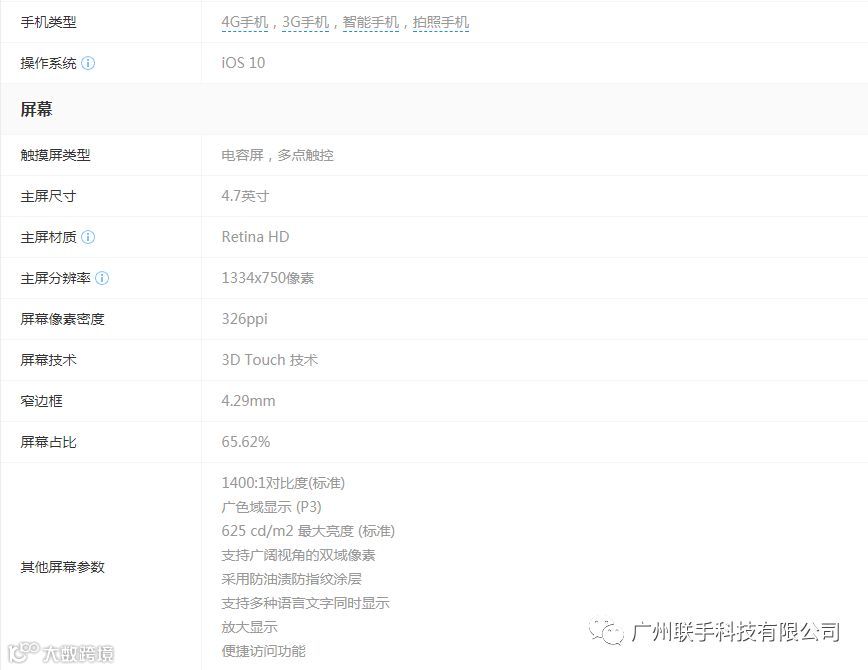
Task: Select the 65.62% value
Action: click(246, 442)
